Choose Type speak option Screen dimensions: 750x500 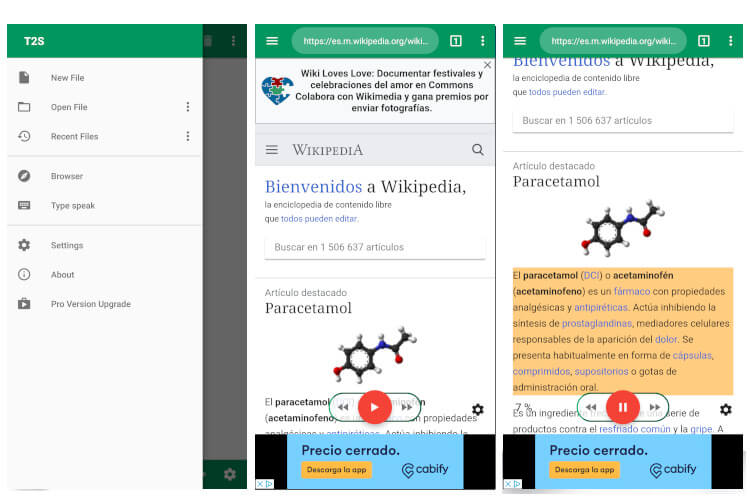(104, 205)
